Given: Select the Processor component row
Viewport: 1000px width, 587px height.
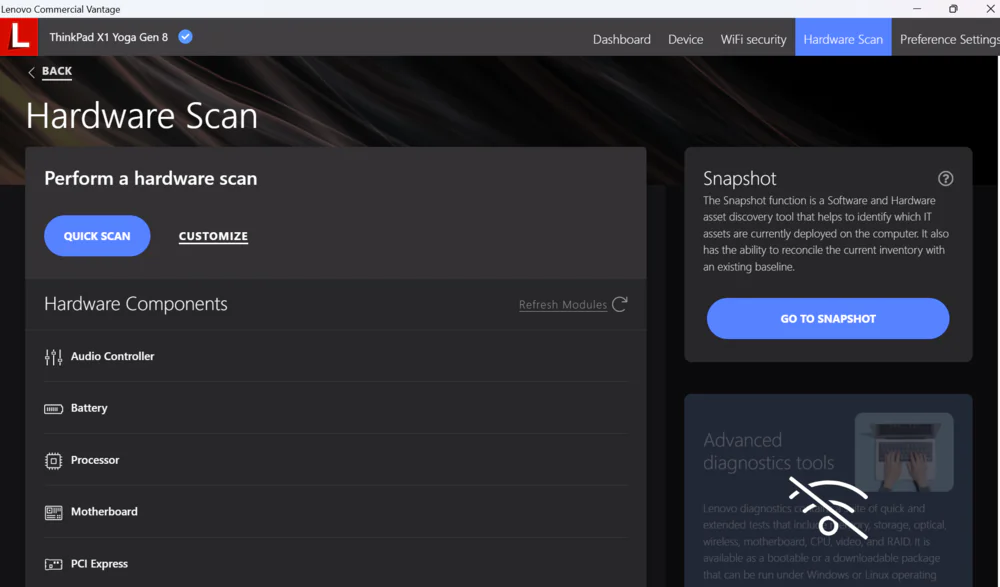Looking at the screenshot, I should coord(335,460).
